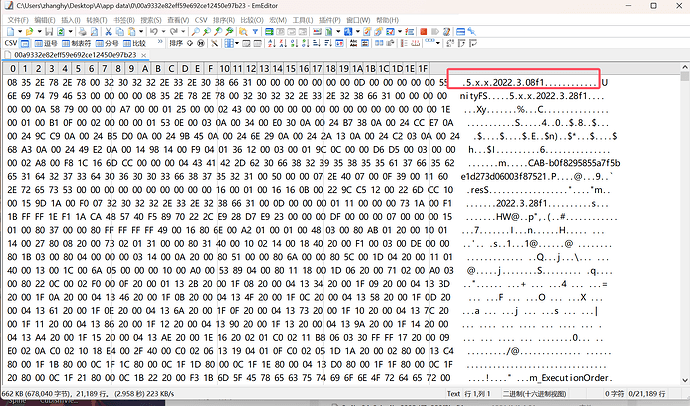This screenshot has height=406, width=690.
Task: Open the 编辑(E) menu
Action: click(x=45, y=20)
